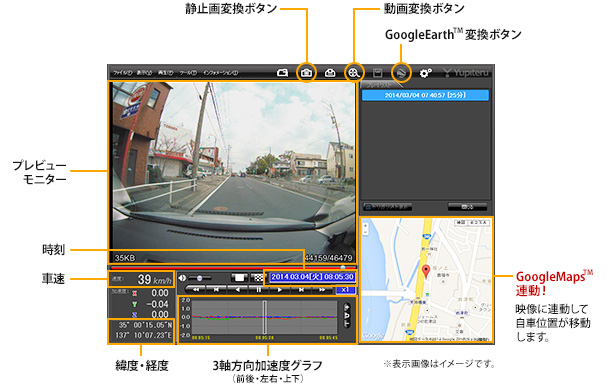Open settings with the gear icon
Viewport: 607px width, 388px height.
click(x=425, y=72)
